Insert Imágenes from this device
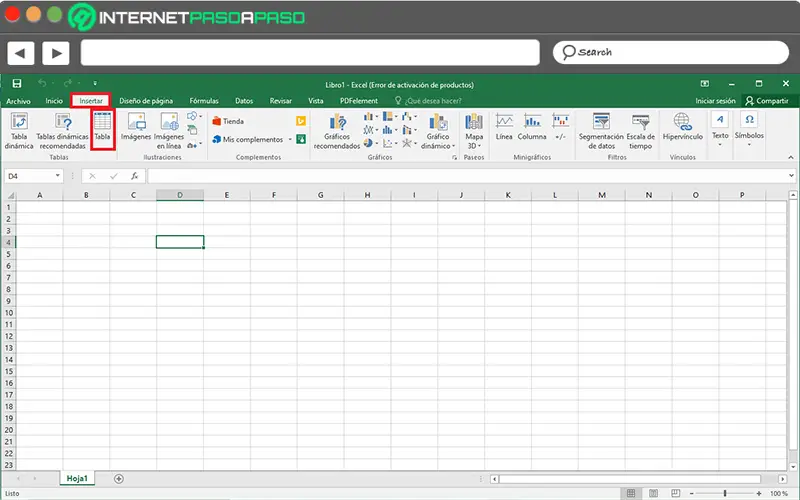Image resolution: width=800 pixels, height=500 pixels. pos(136,127)
